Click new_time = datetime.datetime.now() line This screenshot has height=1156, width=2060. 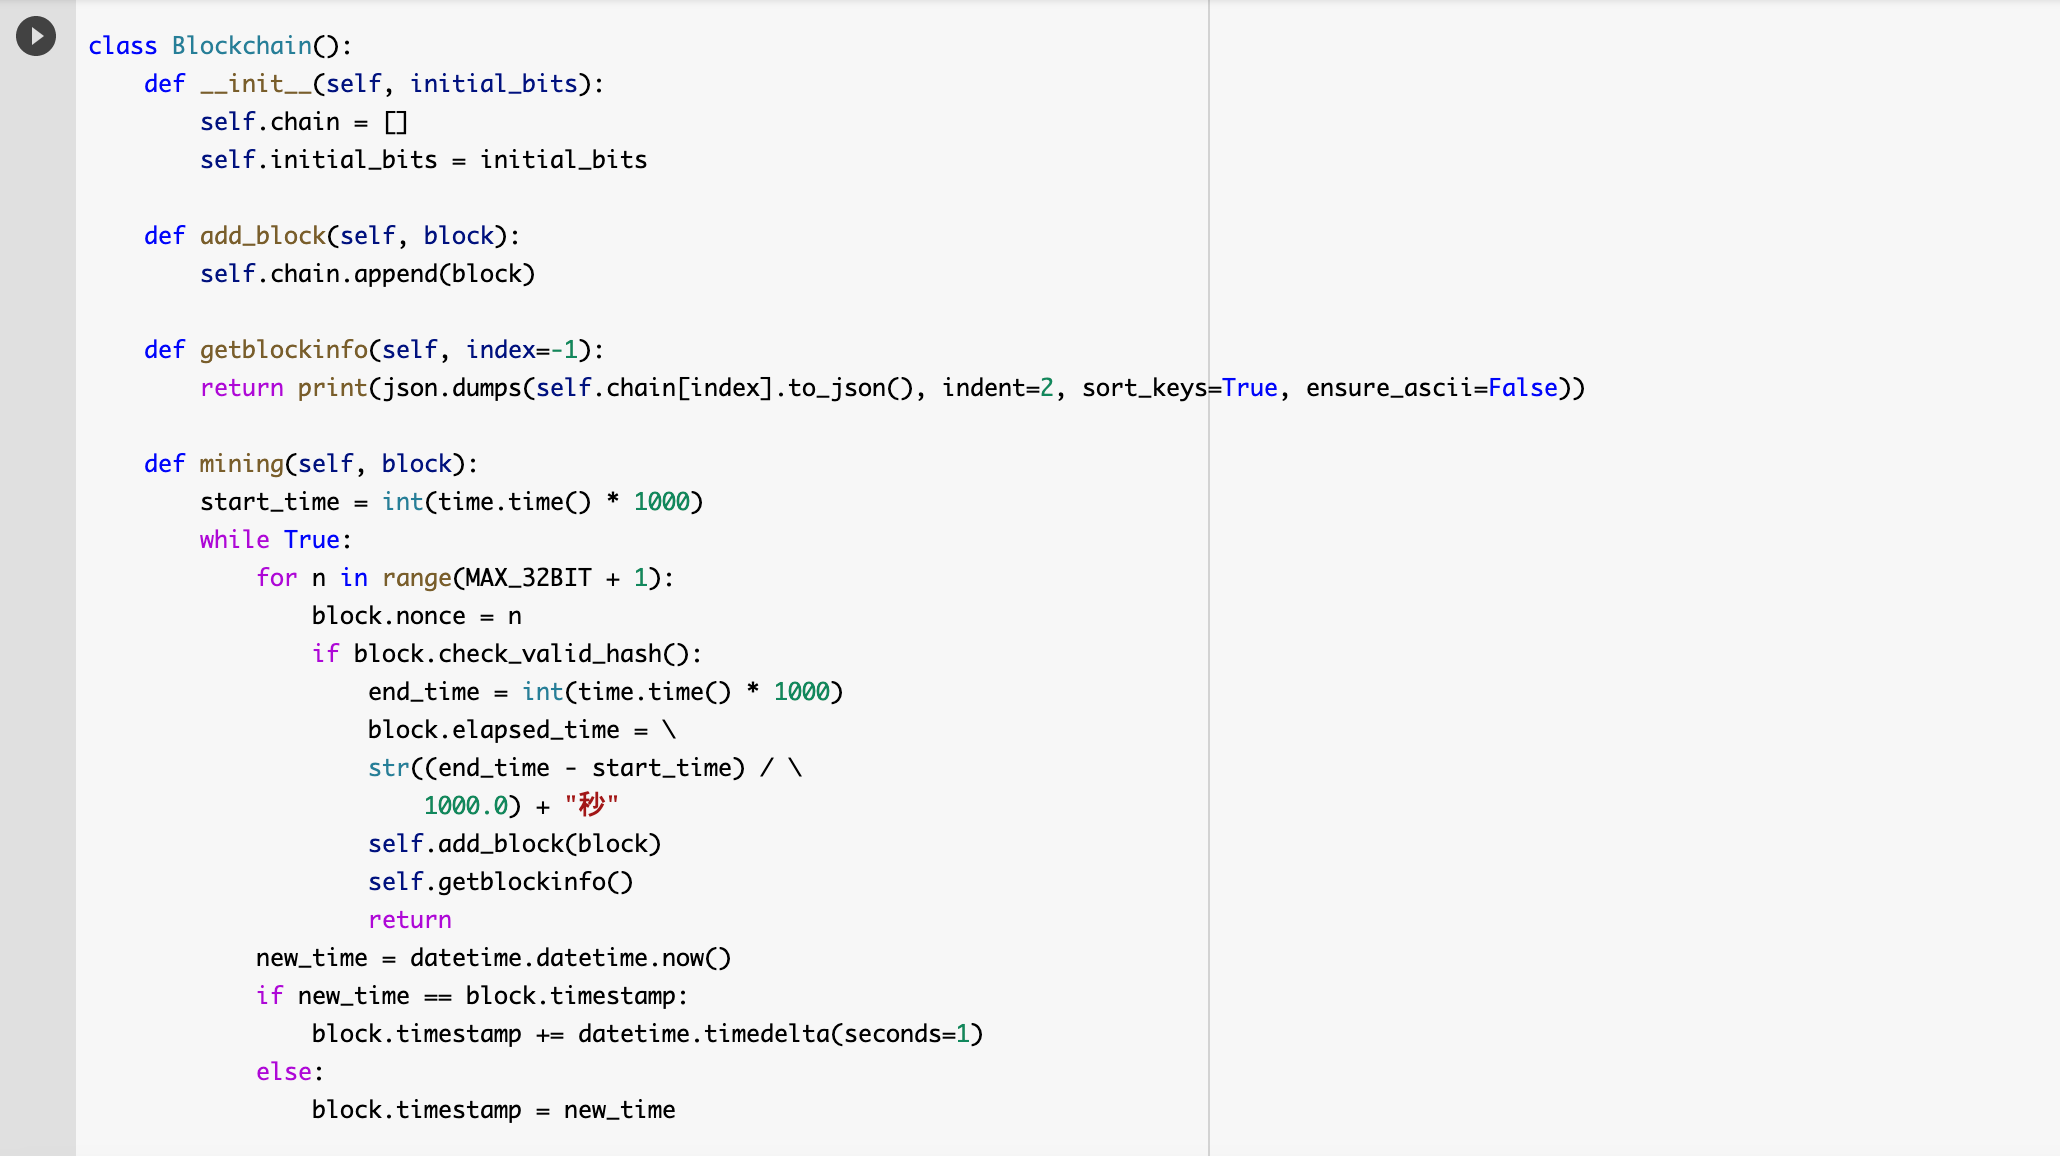[493, 958]
